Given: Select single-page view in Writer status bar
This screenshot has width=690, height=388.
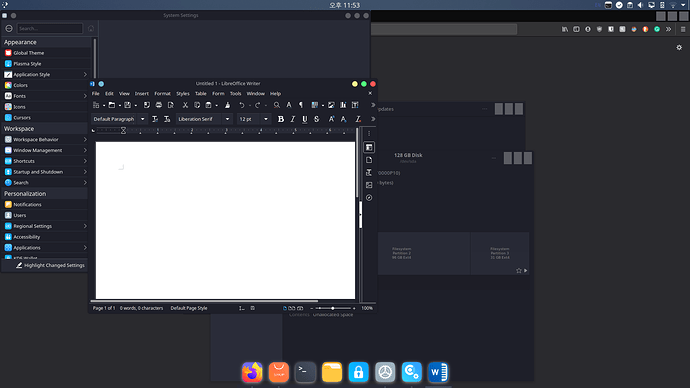Looking at the screenshot, I should click(285, 308).
